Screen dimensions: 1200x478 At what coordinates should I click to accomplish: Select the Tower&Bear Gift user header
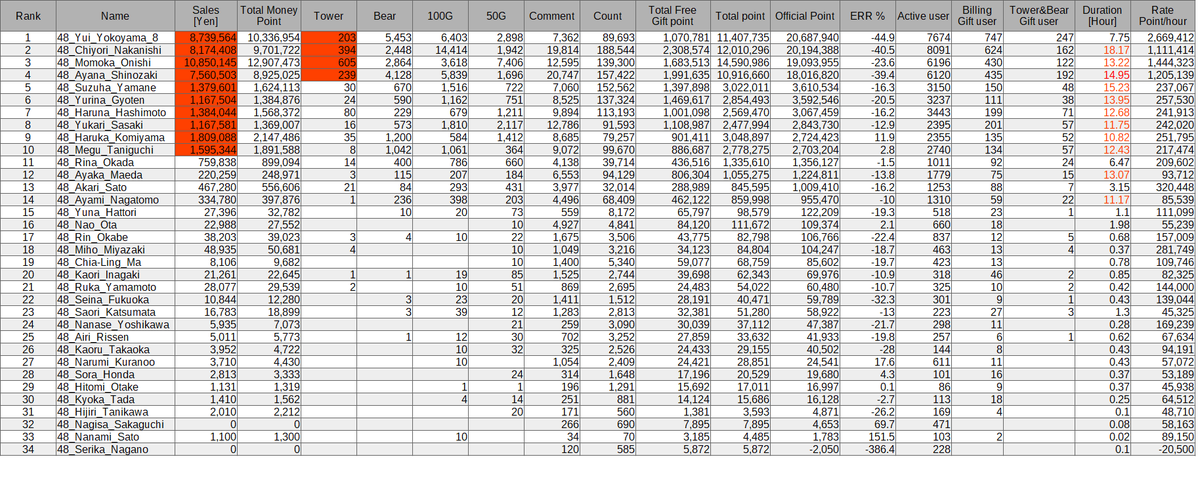click(x=1040, y=17)
